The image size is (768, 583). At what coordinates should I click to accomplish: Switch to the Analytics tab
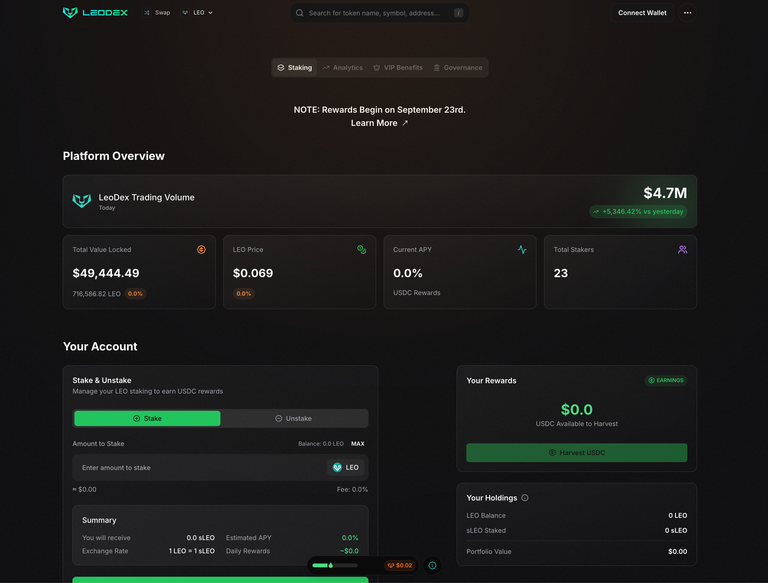343,68
